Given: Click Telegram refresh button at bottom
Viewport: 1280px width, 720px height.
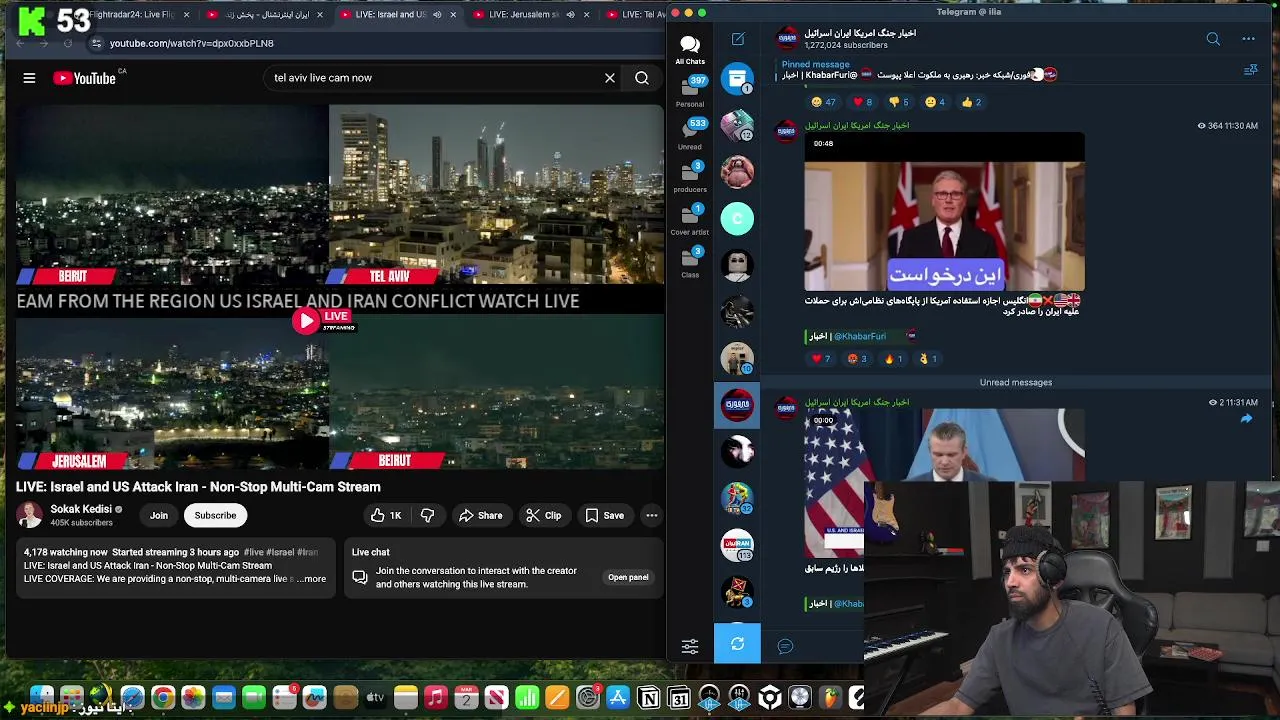Looking at the screenshot, I should (x=737, y=644).
